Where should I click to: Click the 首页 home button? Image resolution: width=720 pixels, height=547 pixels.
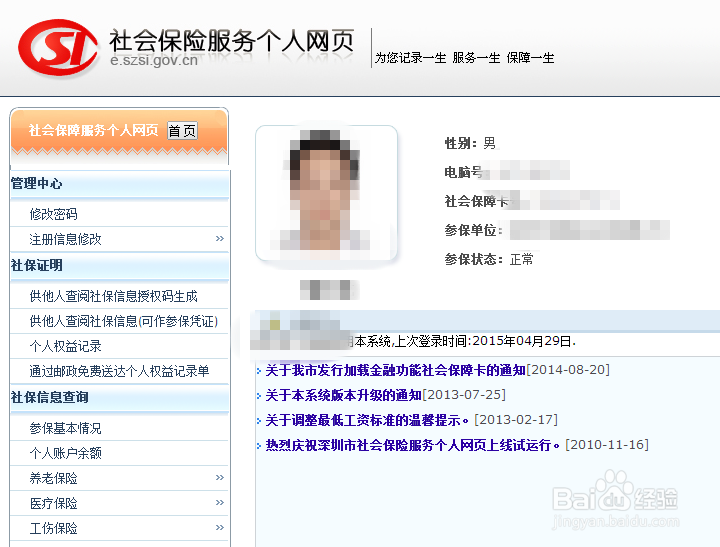[x=182, y=131]
